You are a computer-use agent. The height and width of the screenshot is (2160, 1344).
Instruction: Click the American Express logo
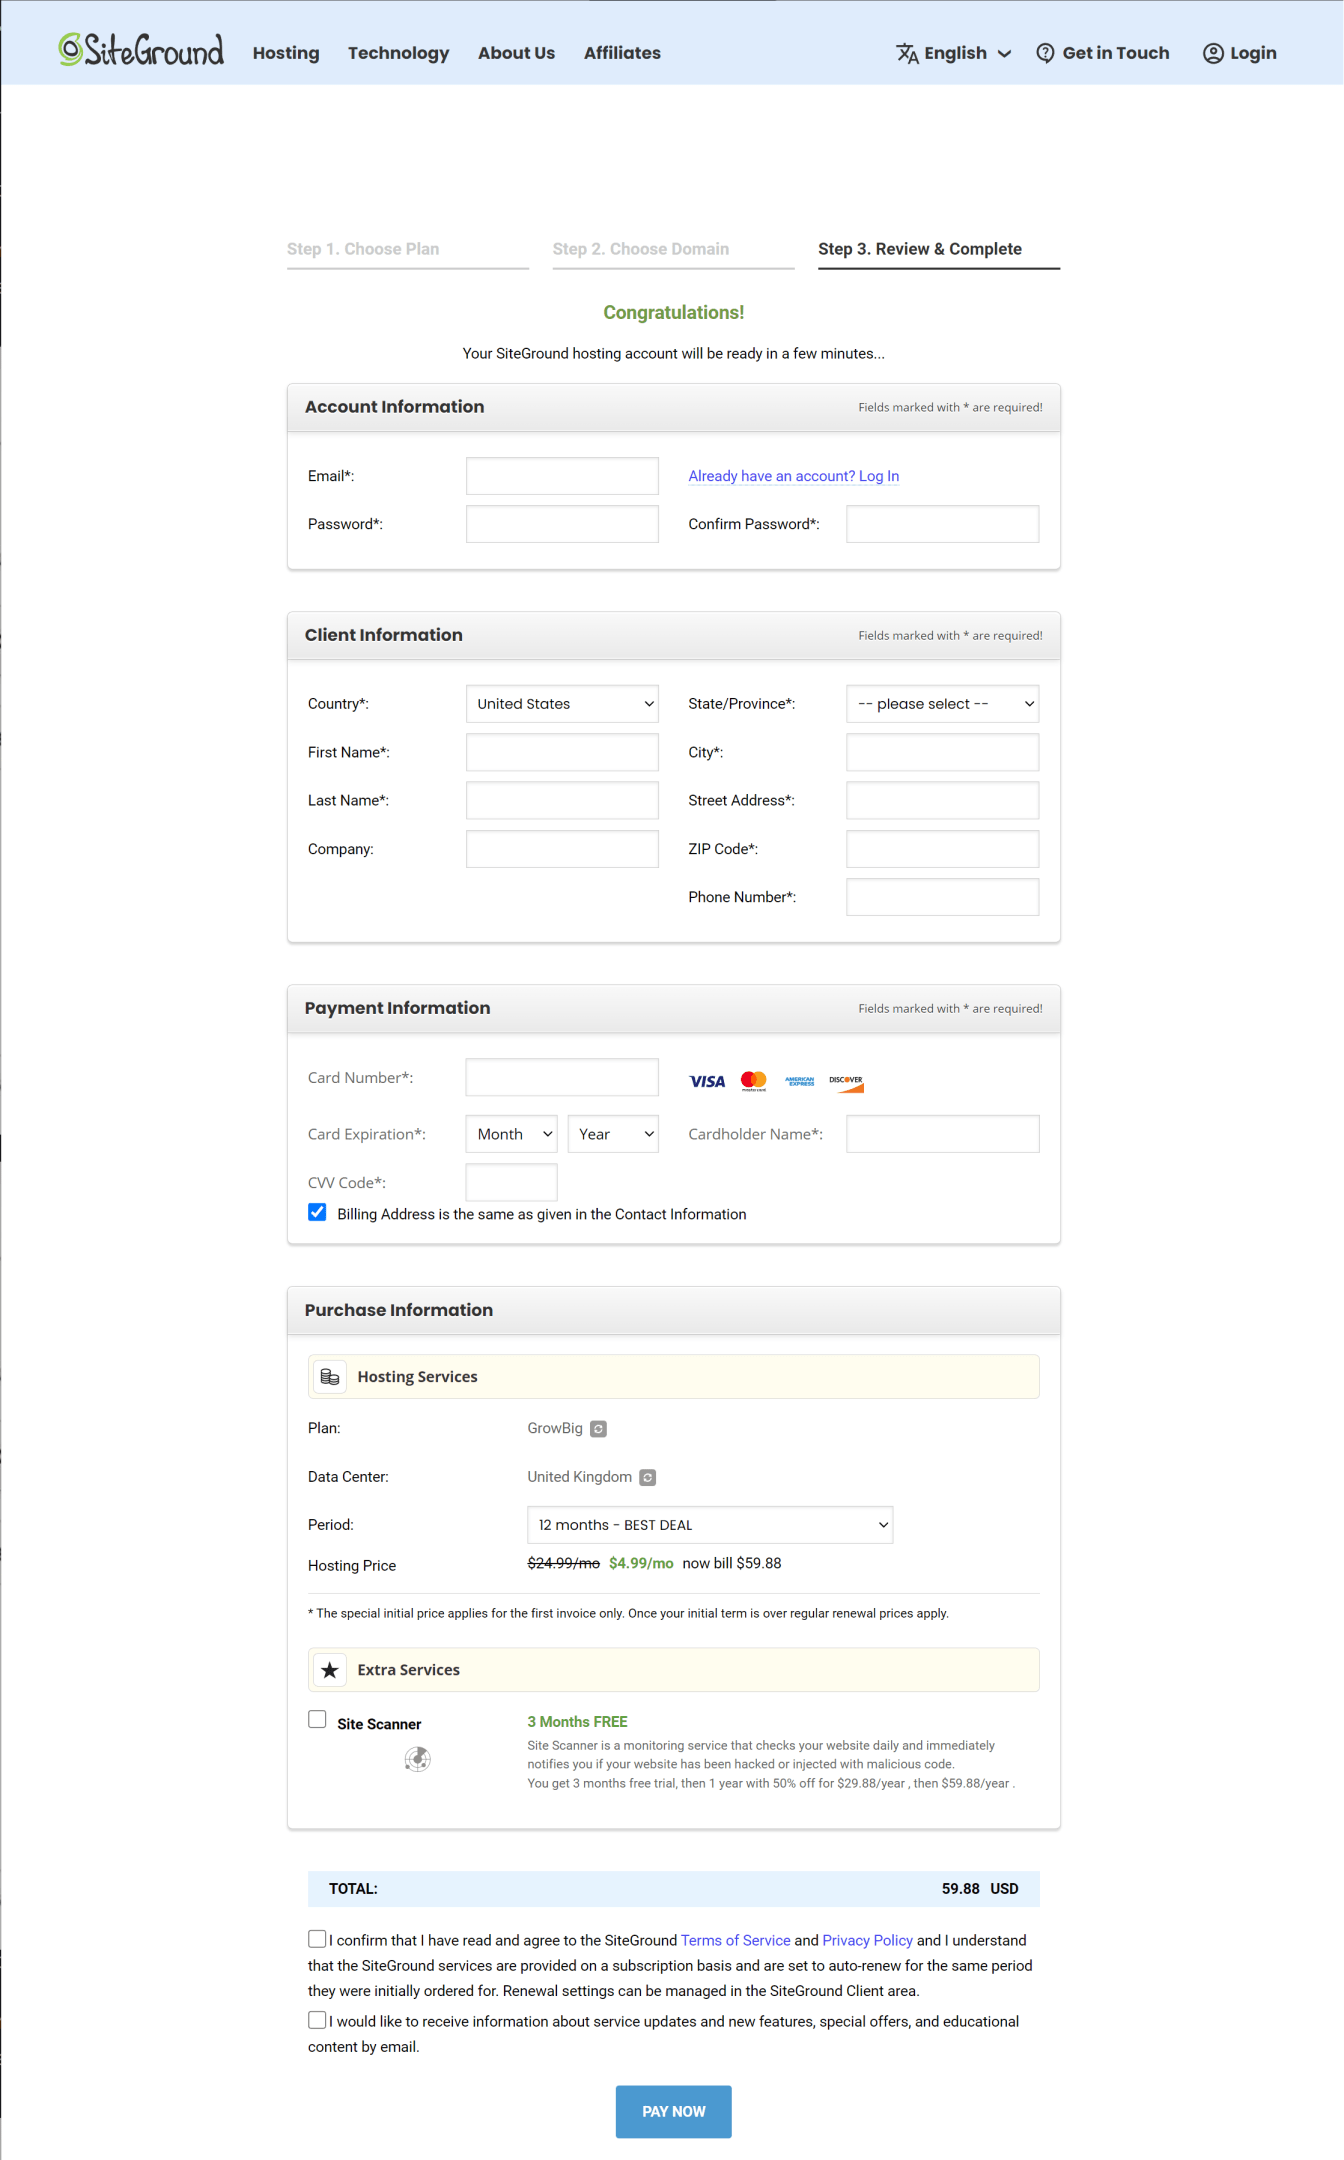[x=800, y=1081]
